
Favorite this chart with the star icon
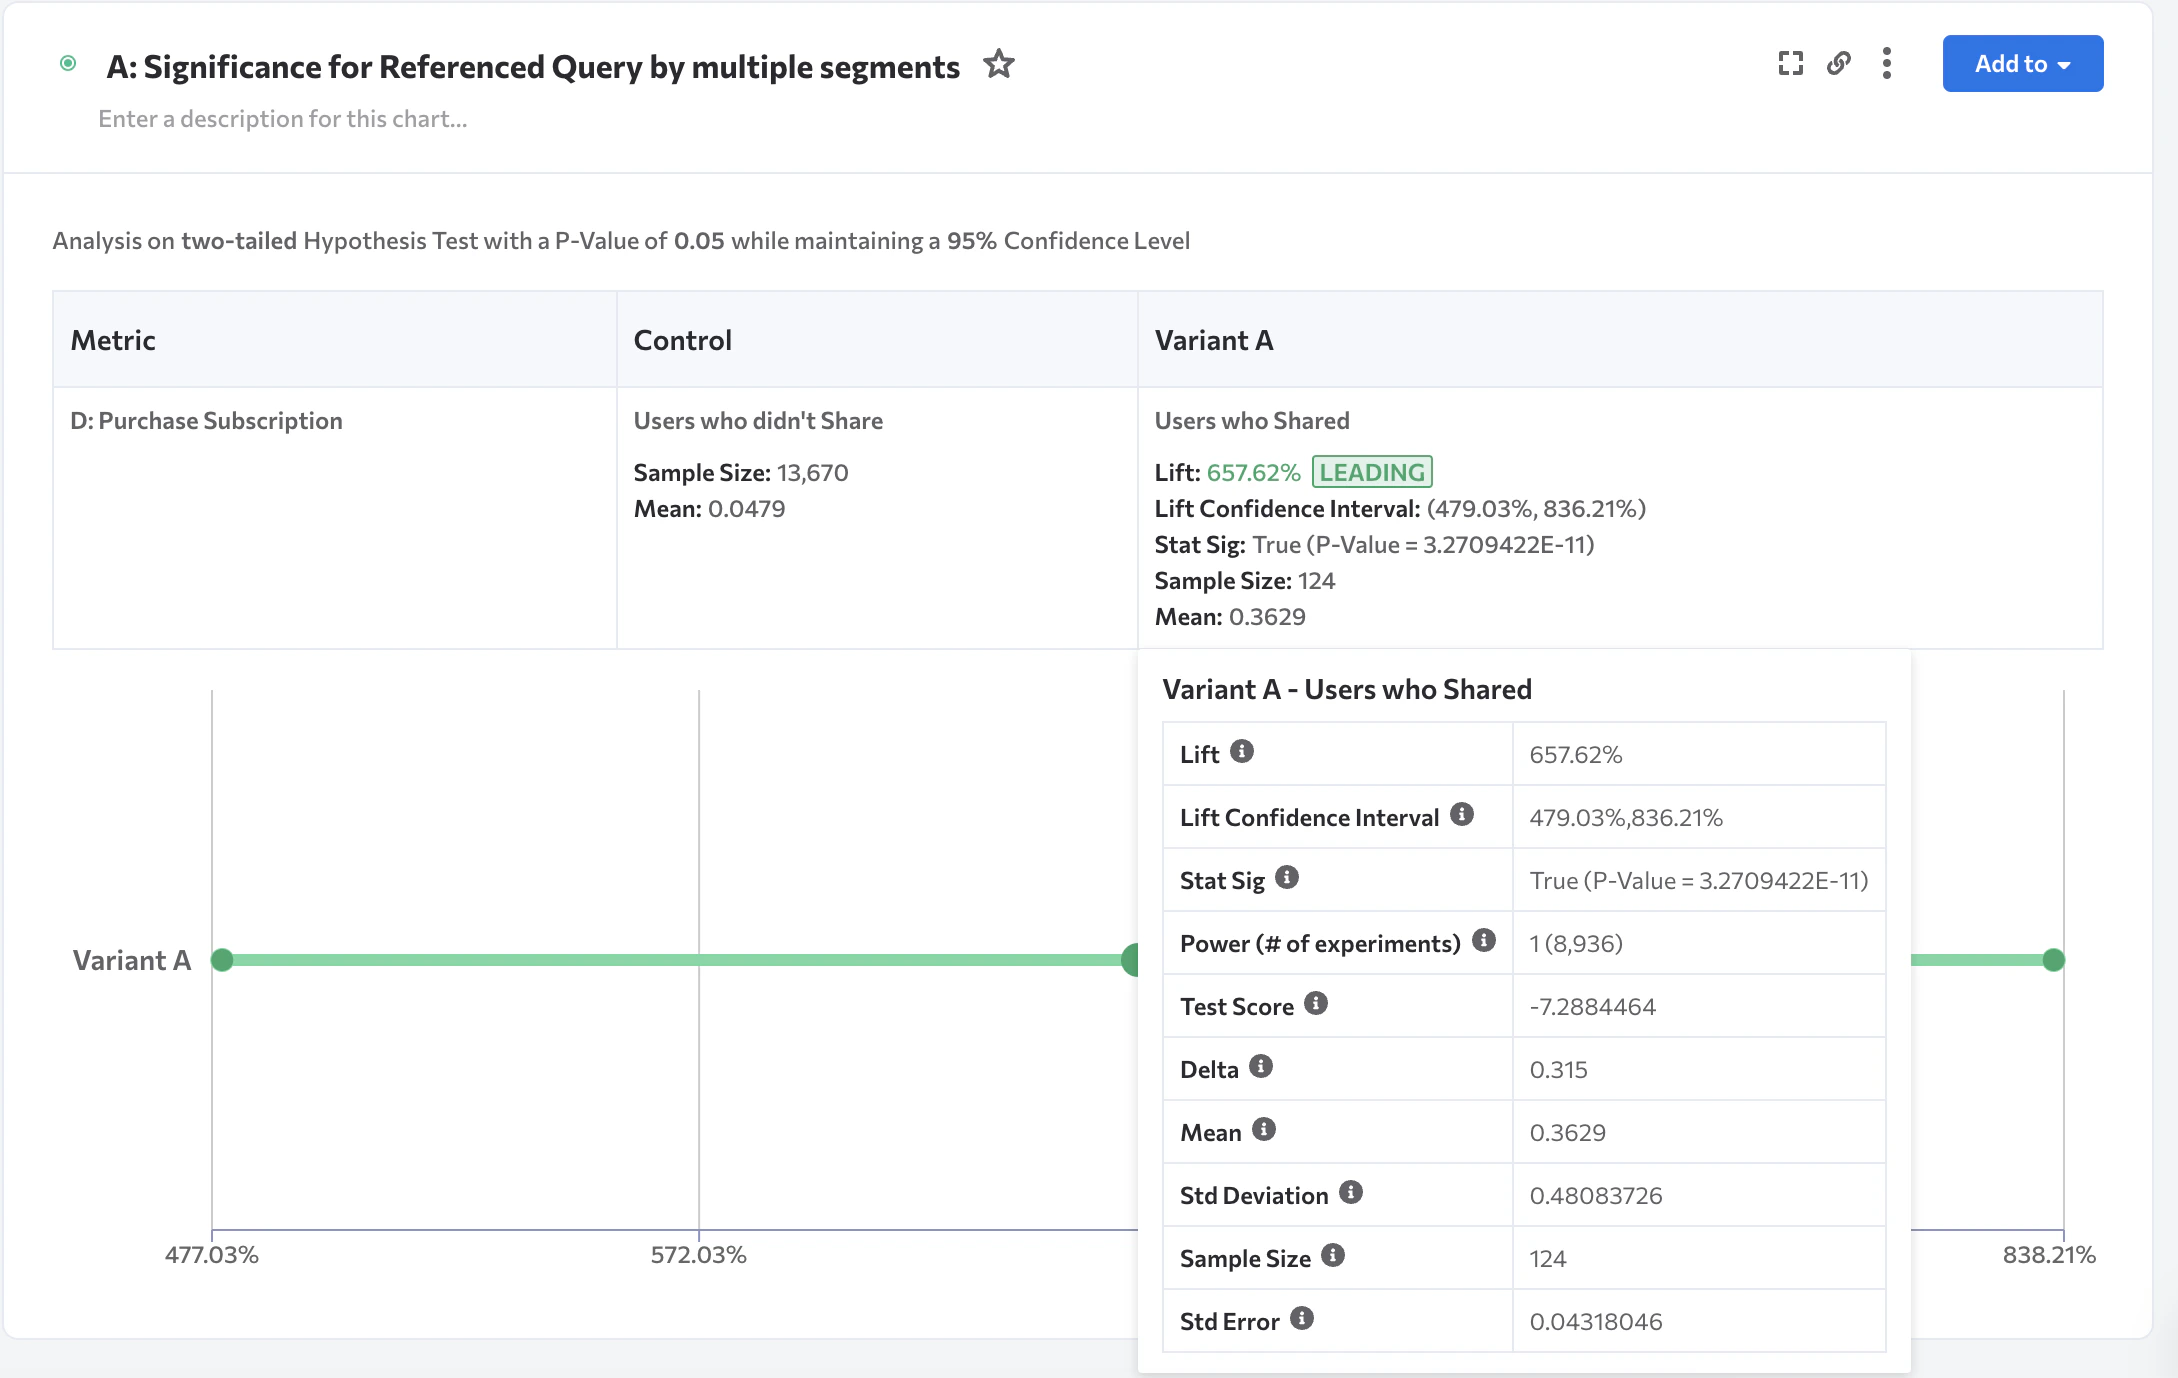coord(998,65)
